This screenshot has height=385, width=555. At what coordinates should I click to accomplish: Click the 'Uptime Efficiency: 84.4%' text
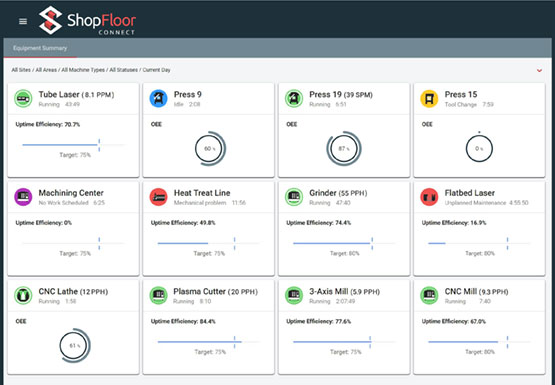pyautogui.click(x=183, y=321)
